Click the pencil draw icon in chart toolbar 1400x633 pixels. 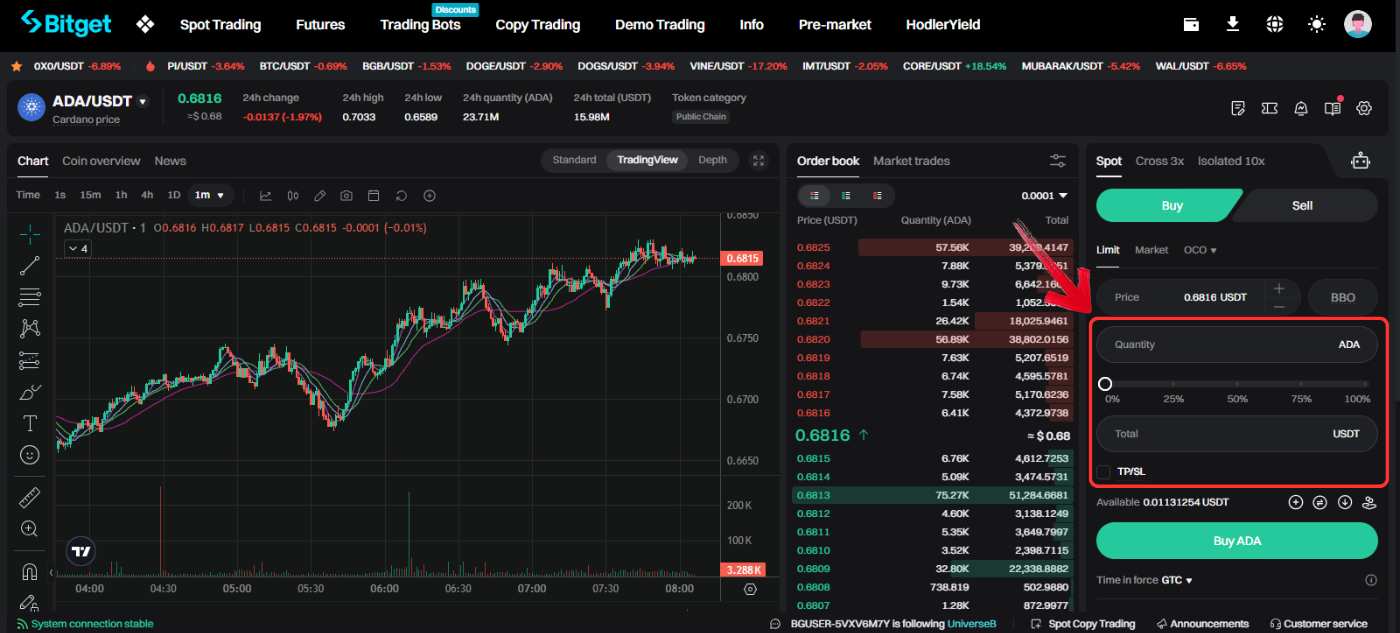(x=320, y=195)
